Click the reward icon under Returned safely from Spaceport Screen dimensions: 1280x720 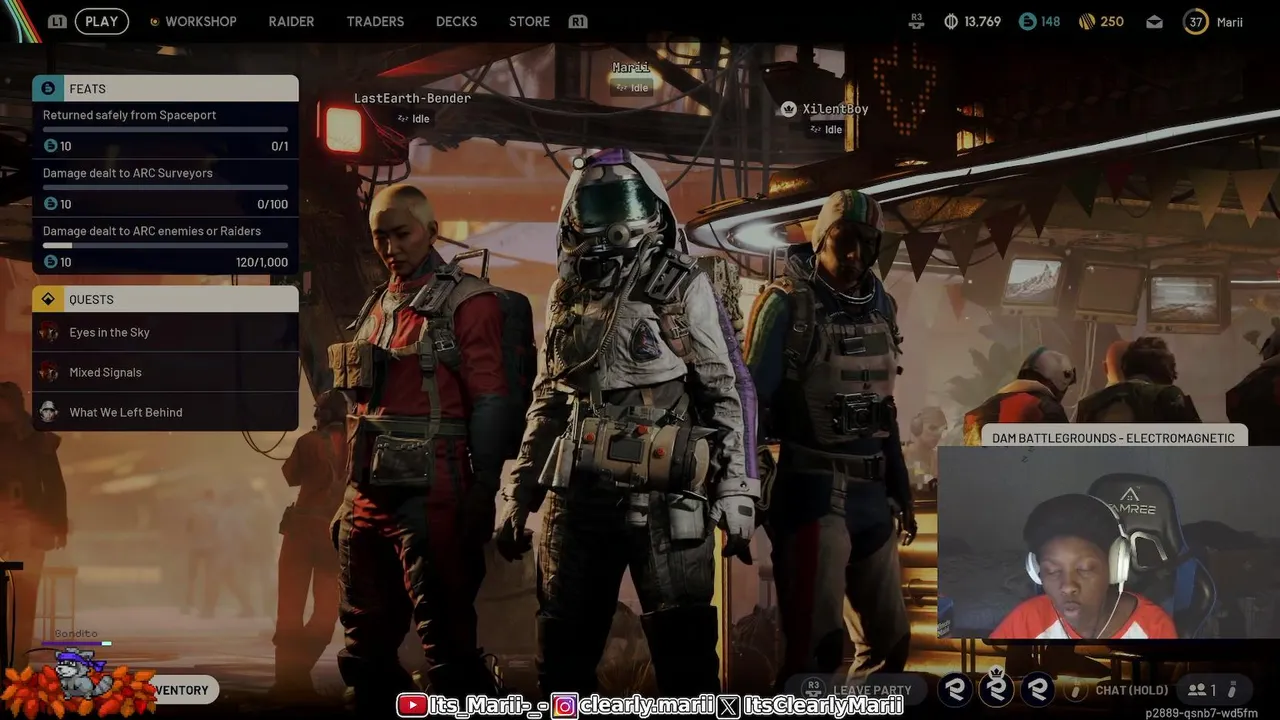coord(51,146)
